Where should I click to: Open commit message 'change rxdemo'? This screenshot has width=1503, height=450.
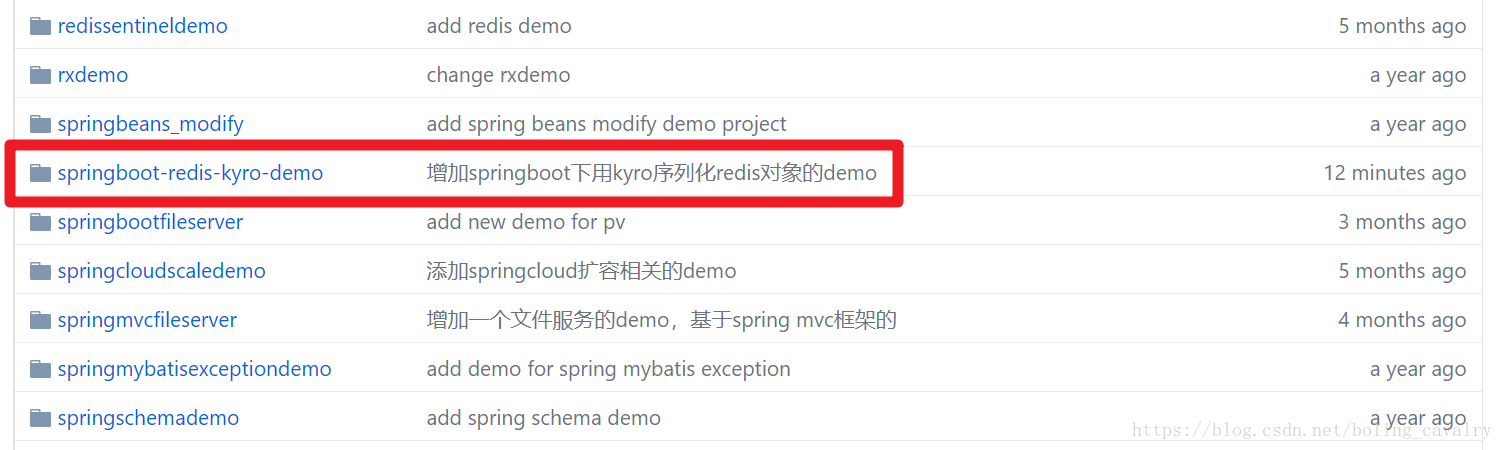pos(498,75)
